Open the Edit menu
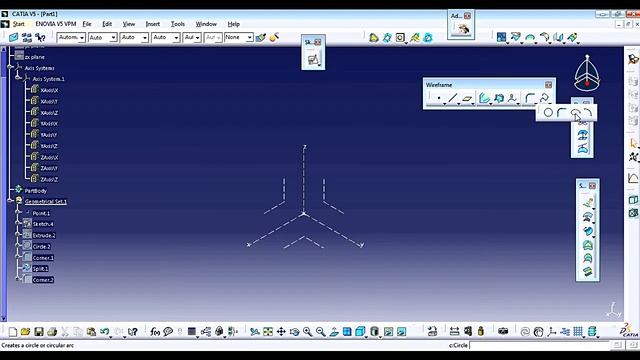Viewport: 640px width, 360px height. click(x=107, y=24)
